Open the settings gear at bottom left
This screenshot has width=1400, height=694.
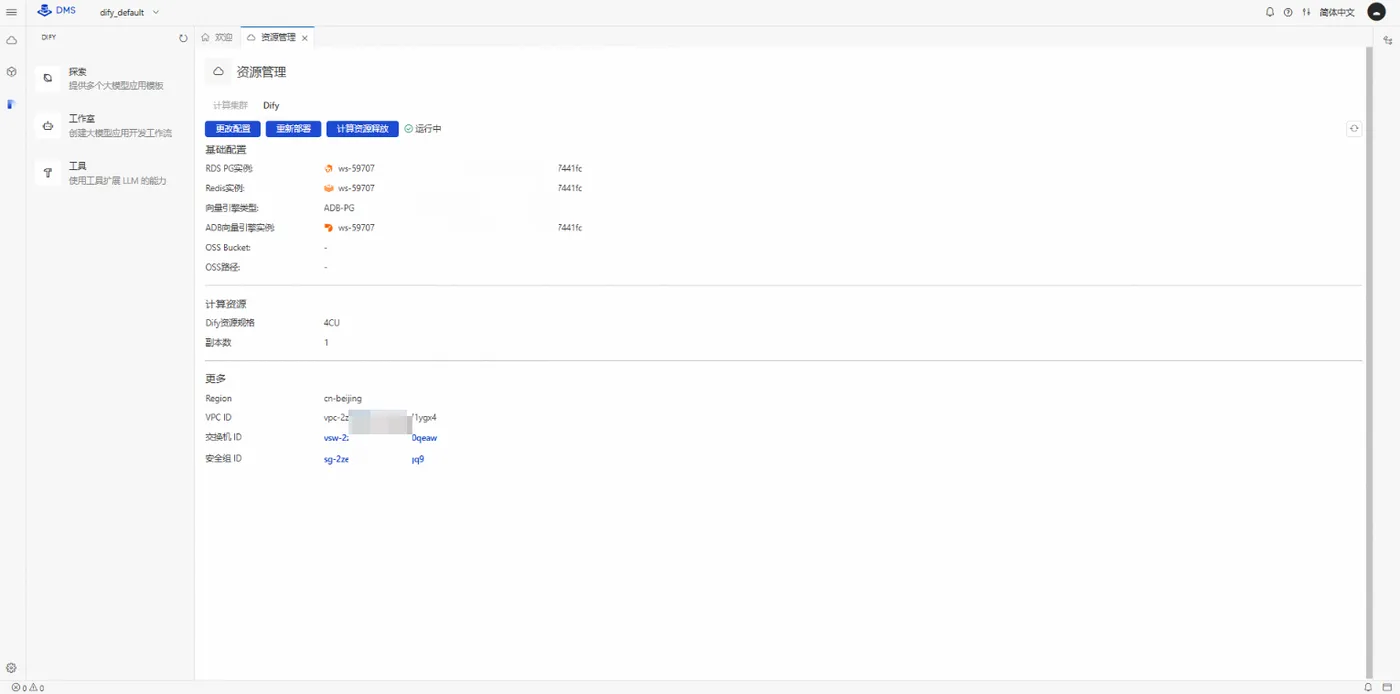pyautogui.click(x=12, y=668)
